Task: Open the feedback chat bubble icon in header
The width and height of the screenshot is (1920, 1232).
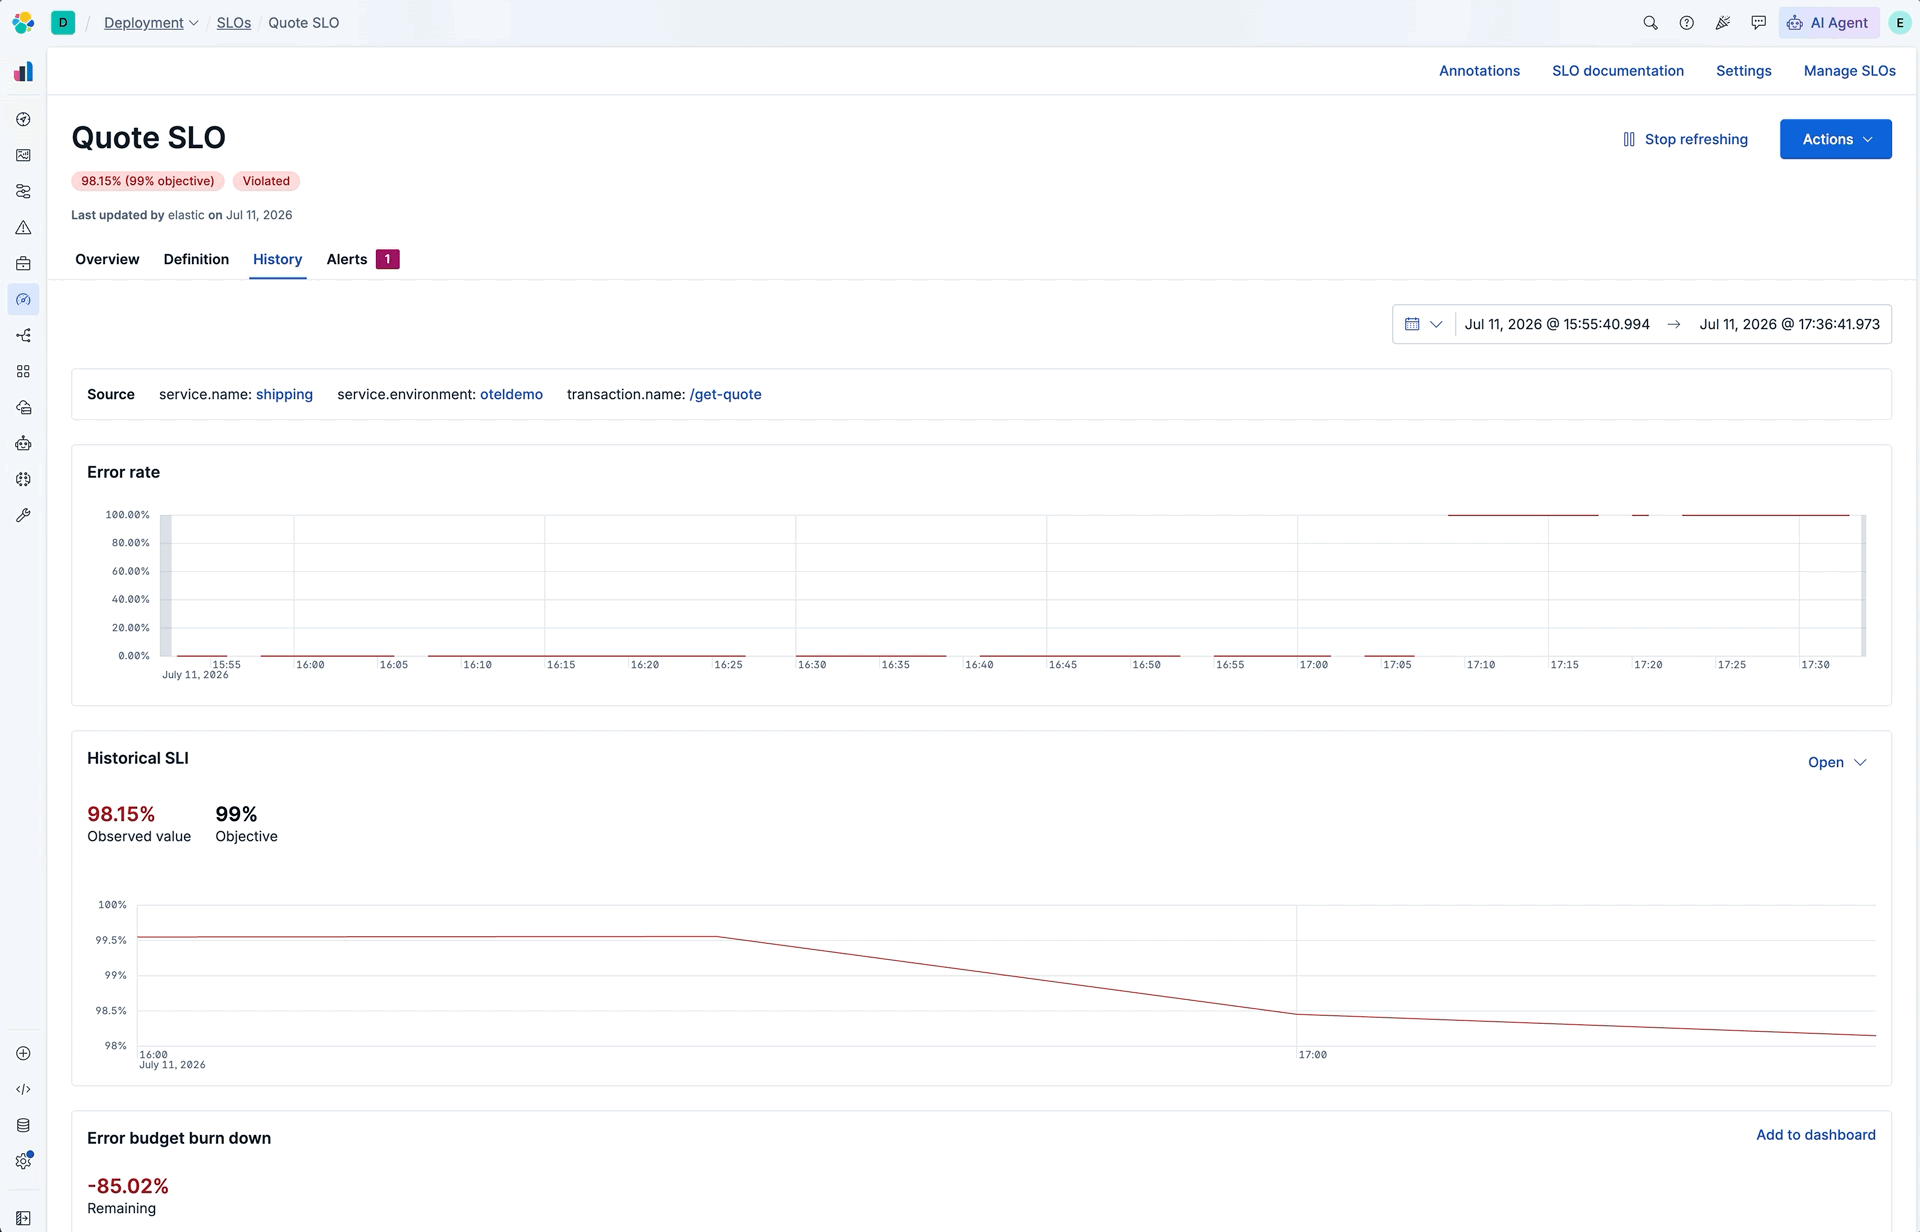Action: [1758, 23]
